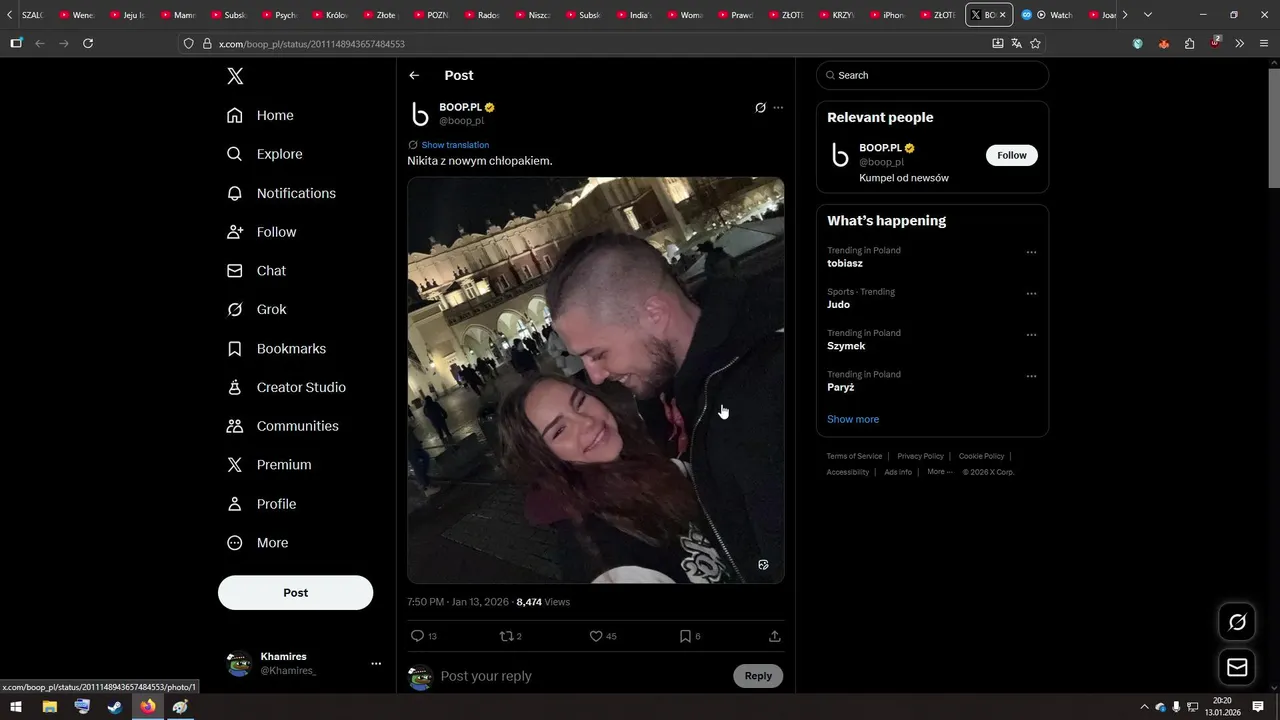
Task: Open options for the Szymek trend
Action: tap(1031, 335)
